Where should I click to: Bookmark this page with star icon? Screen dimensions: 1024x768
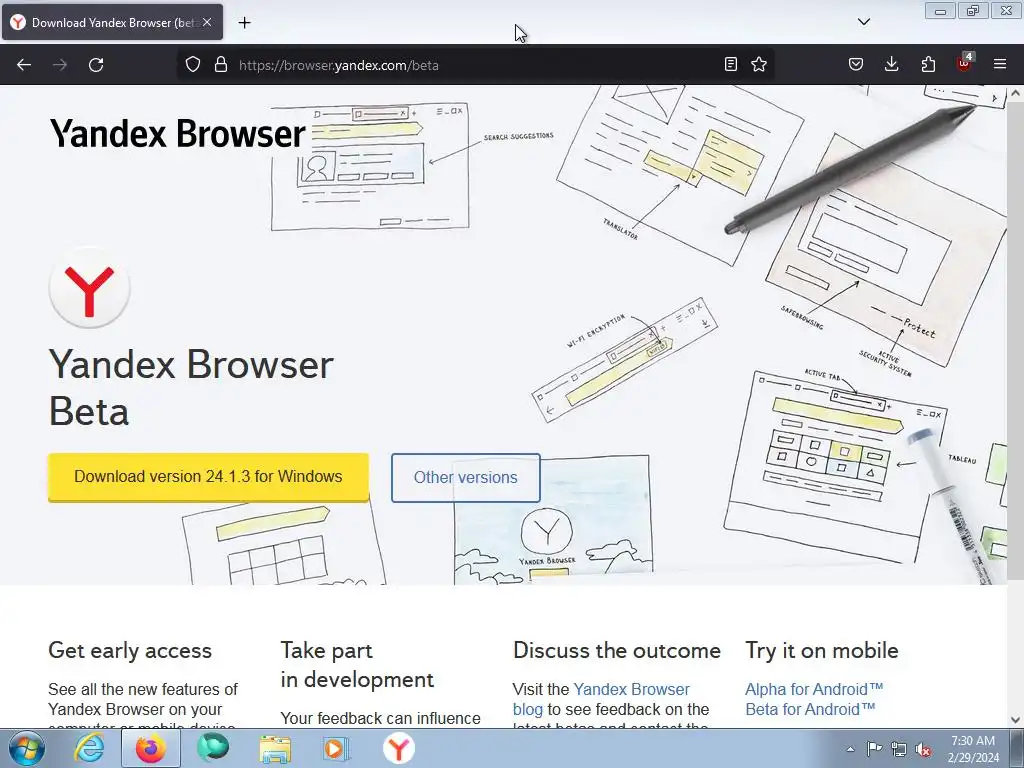pyautogui.click(x=759, y=64)
